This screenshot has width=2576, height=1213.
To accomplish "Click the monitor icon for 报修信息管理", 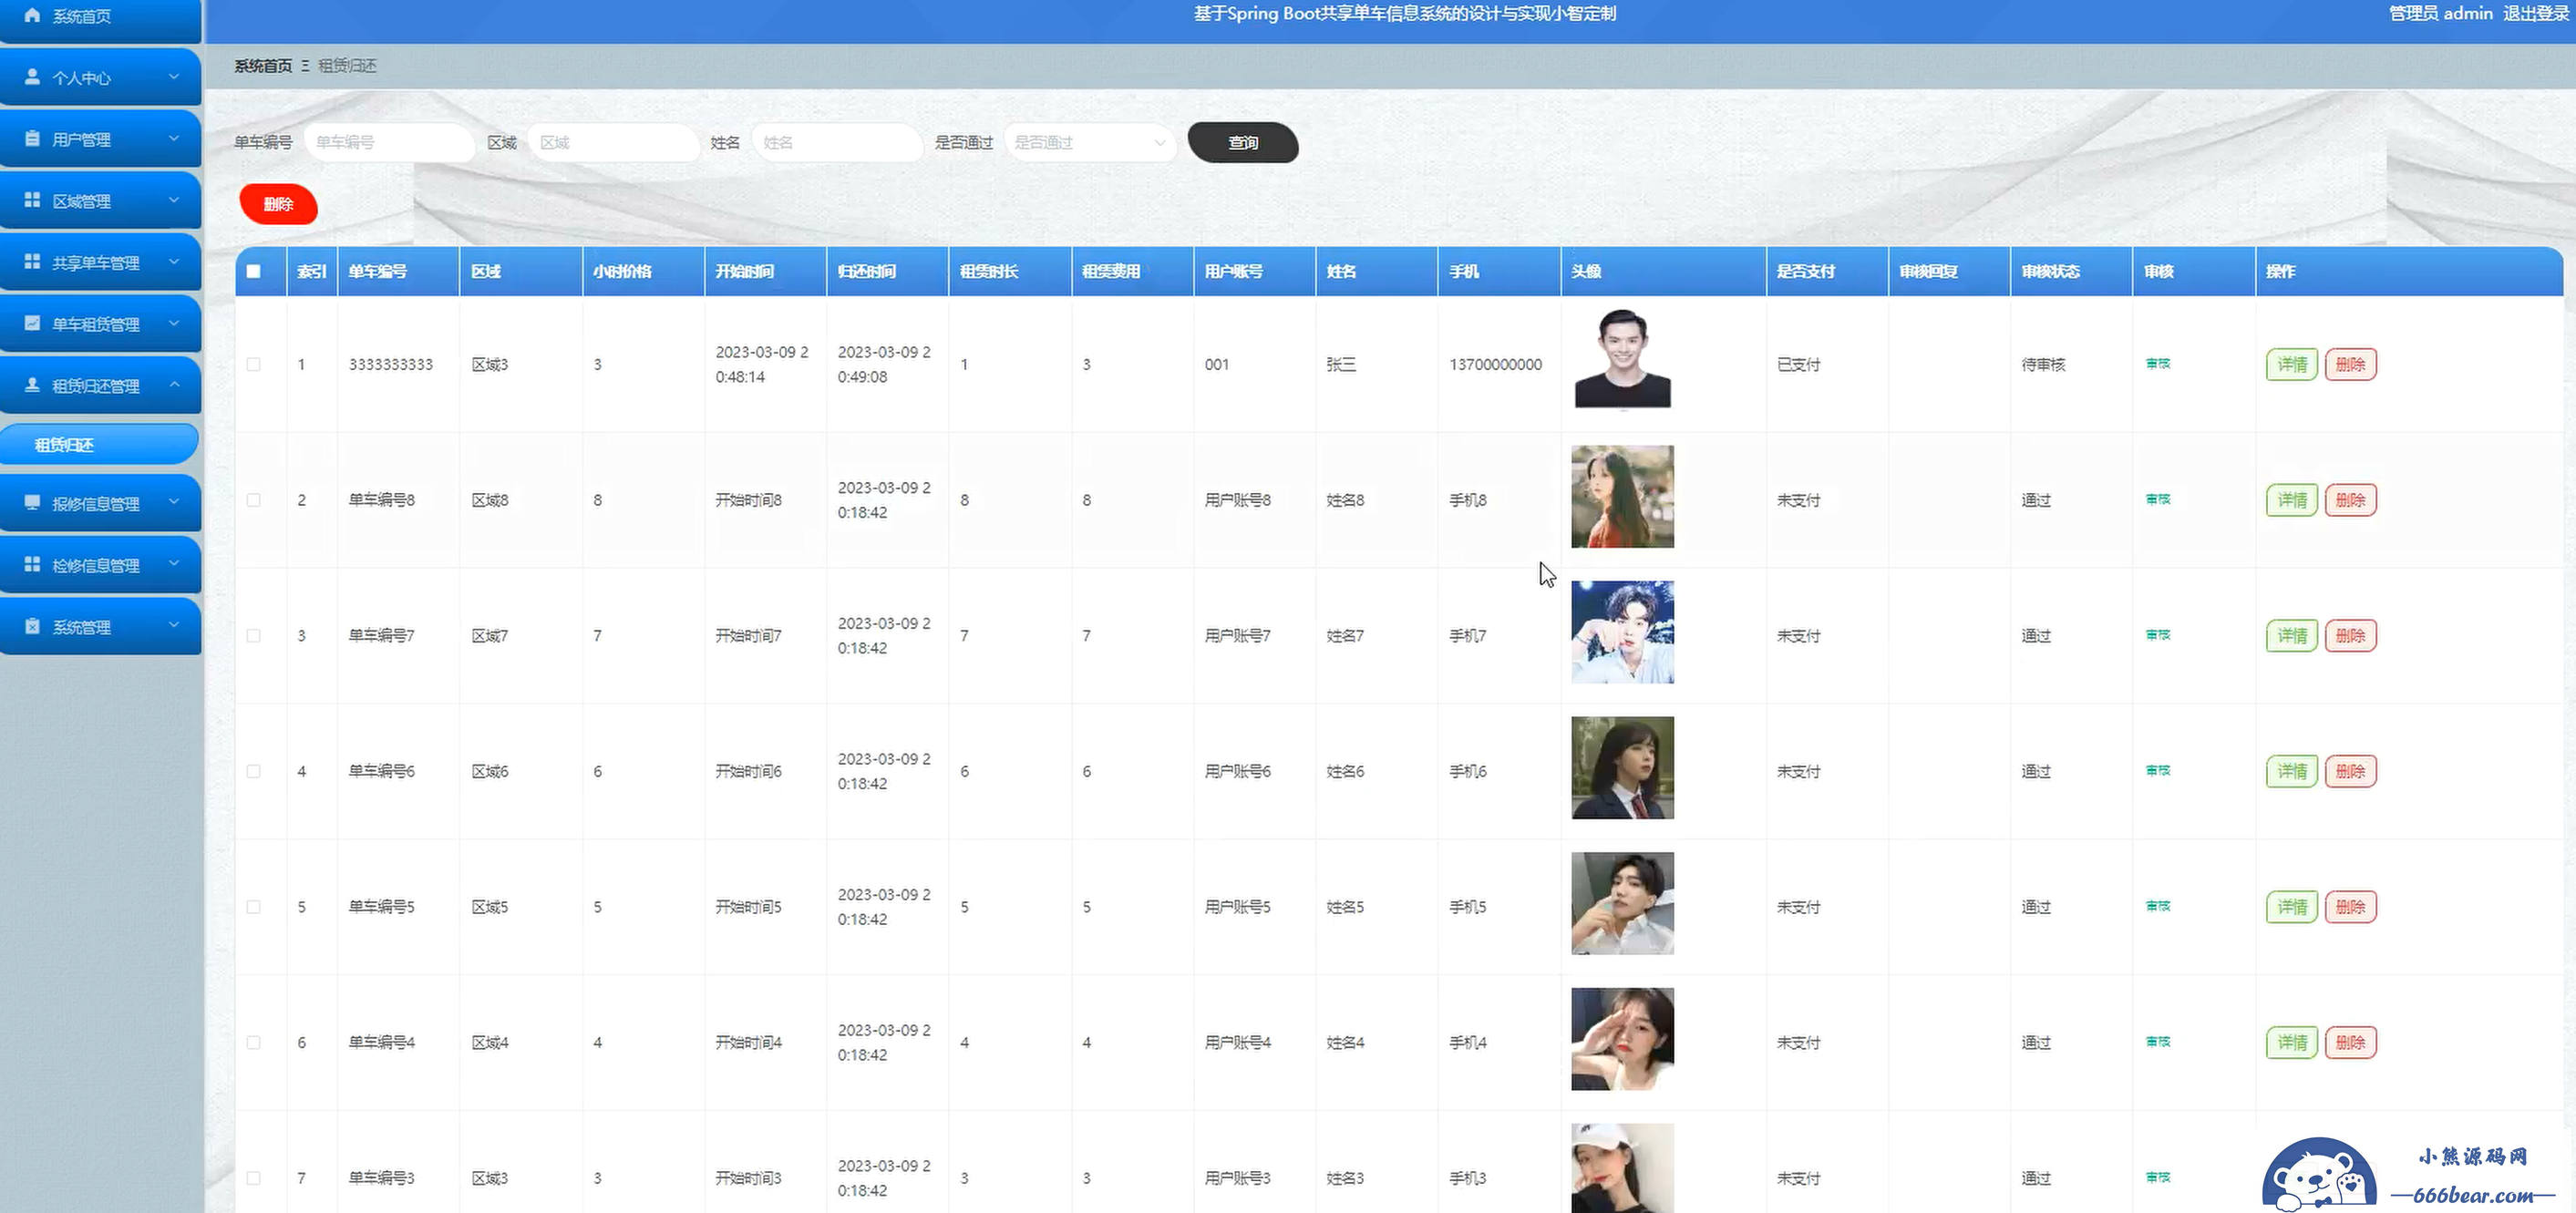I will pyautogui.click(x=32, y=503).
